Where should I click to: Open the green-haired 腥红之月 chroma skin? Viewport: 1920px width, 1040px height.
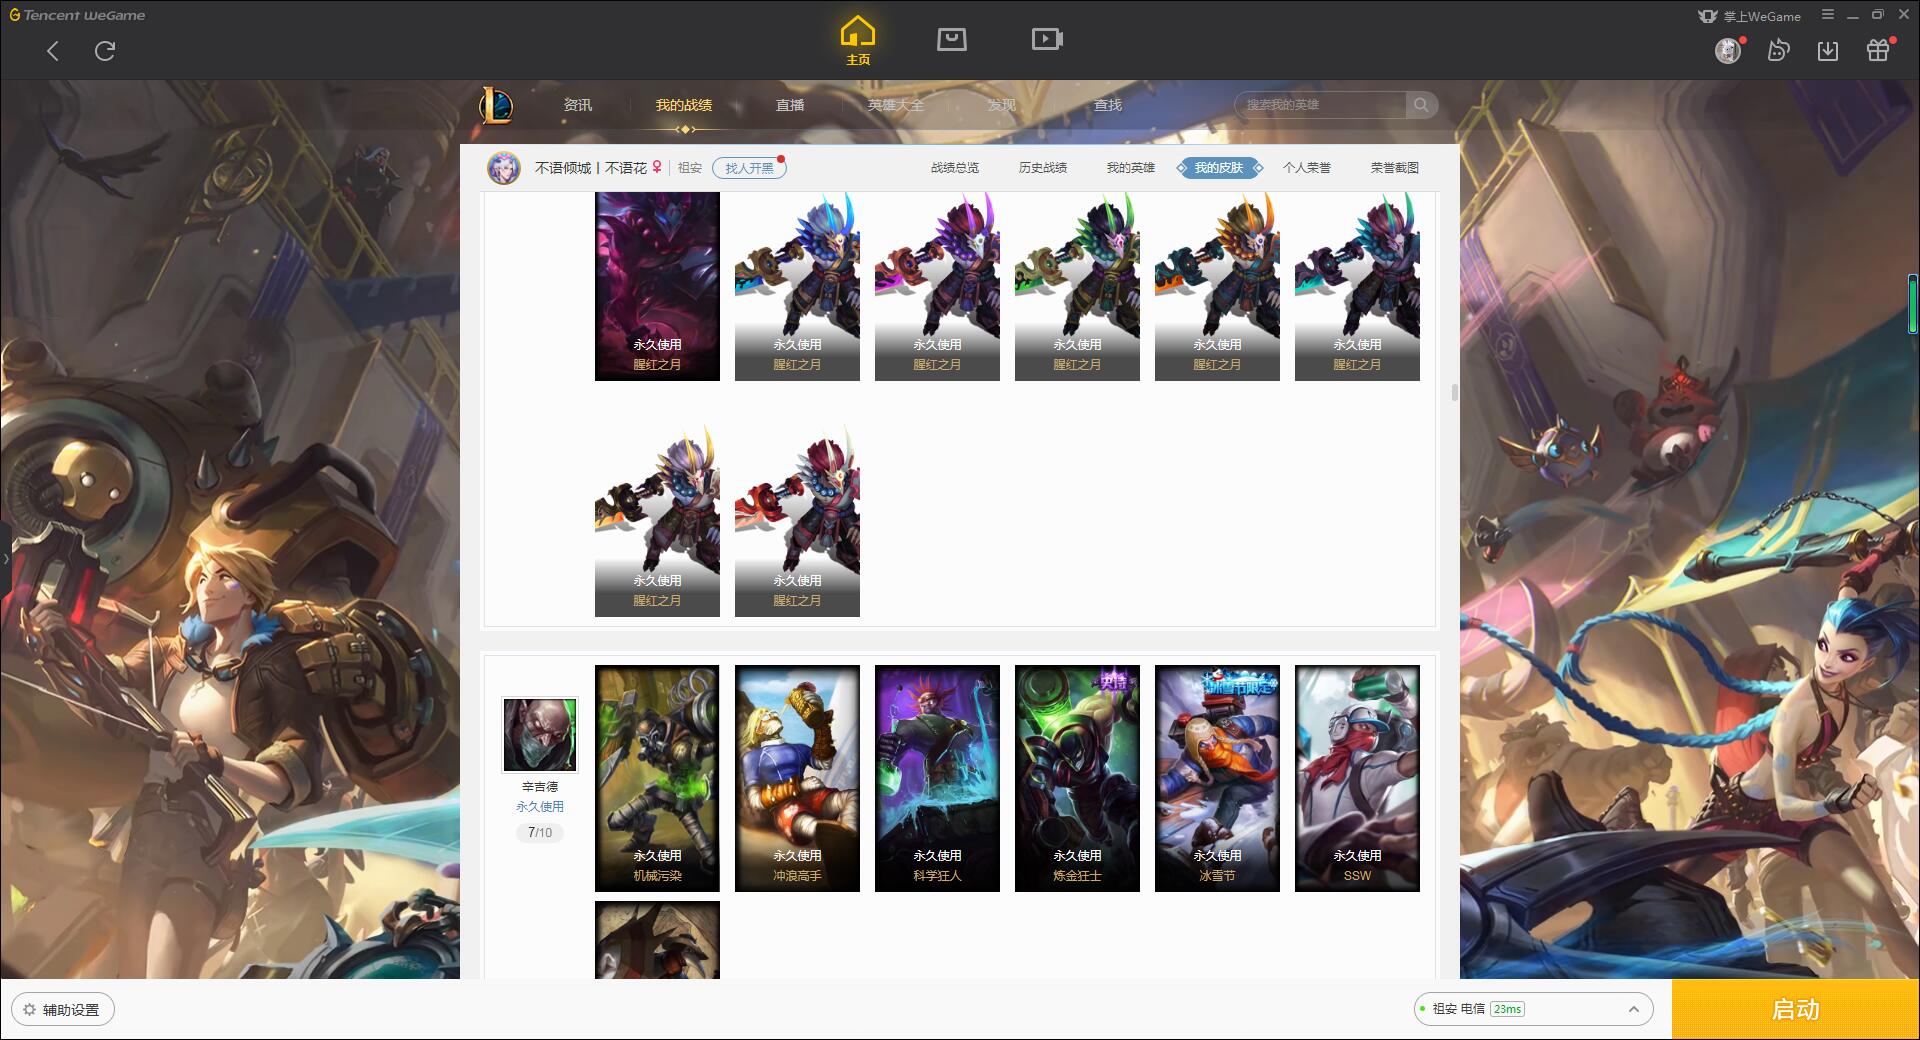pyautogui.click(x=1077, y=287)
